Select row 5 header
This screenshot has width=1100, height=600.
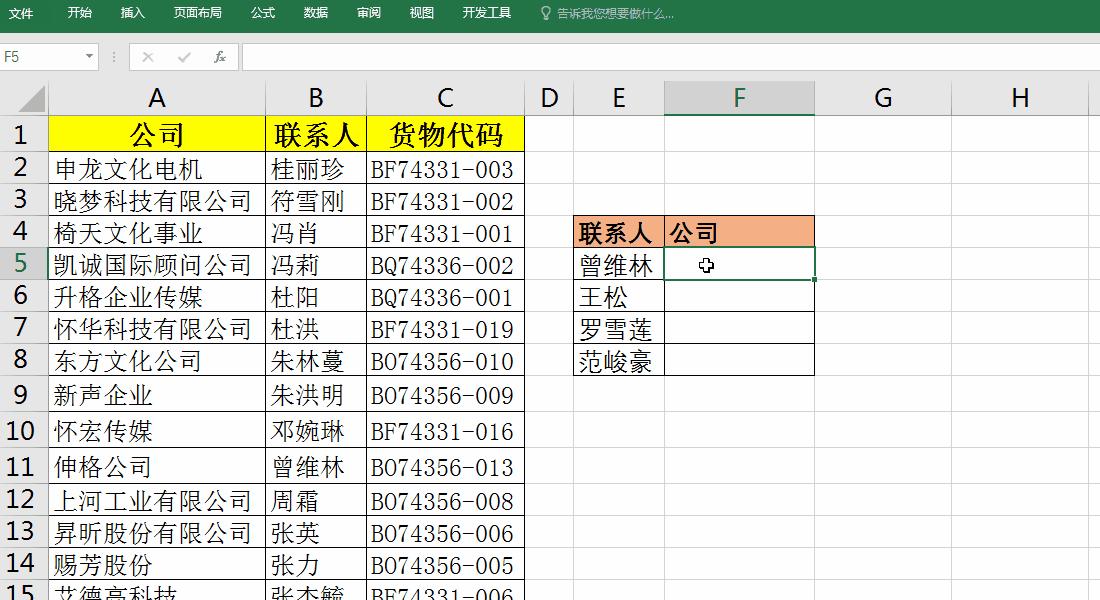tap(20, 265)
